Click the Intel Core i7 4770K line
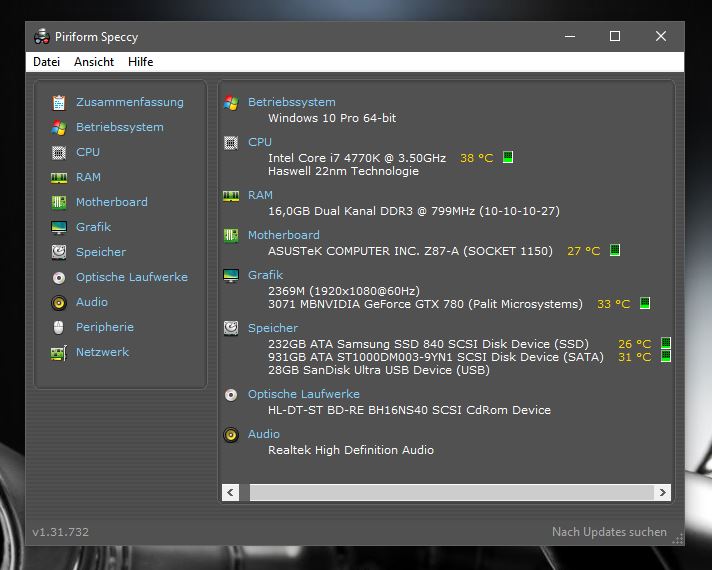 click(x=357, y=158)
